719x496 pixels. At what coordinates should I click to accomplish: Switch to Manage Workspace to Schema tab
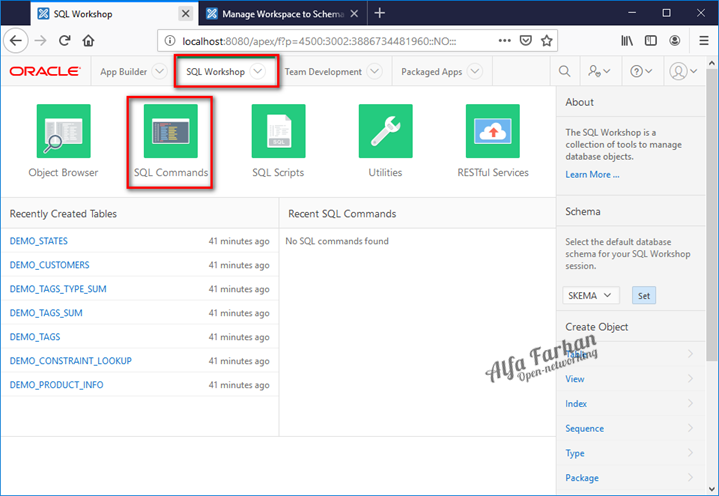point(283,14)
